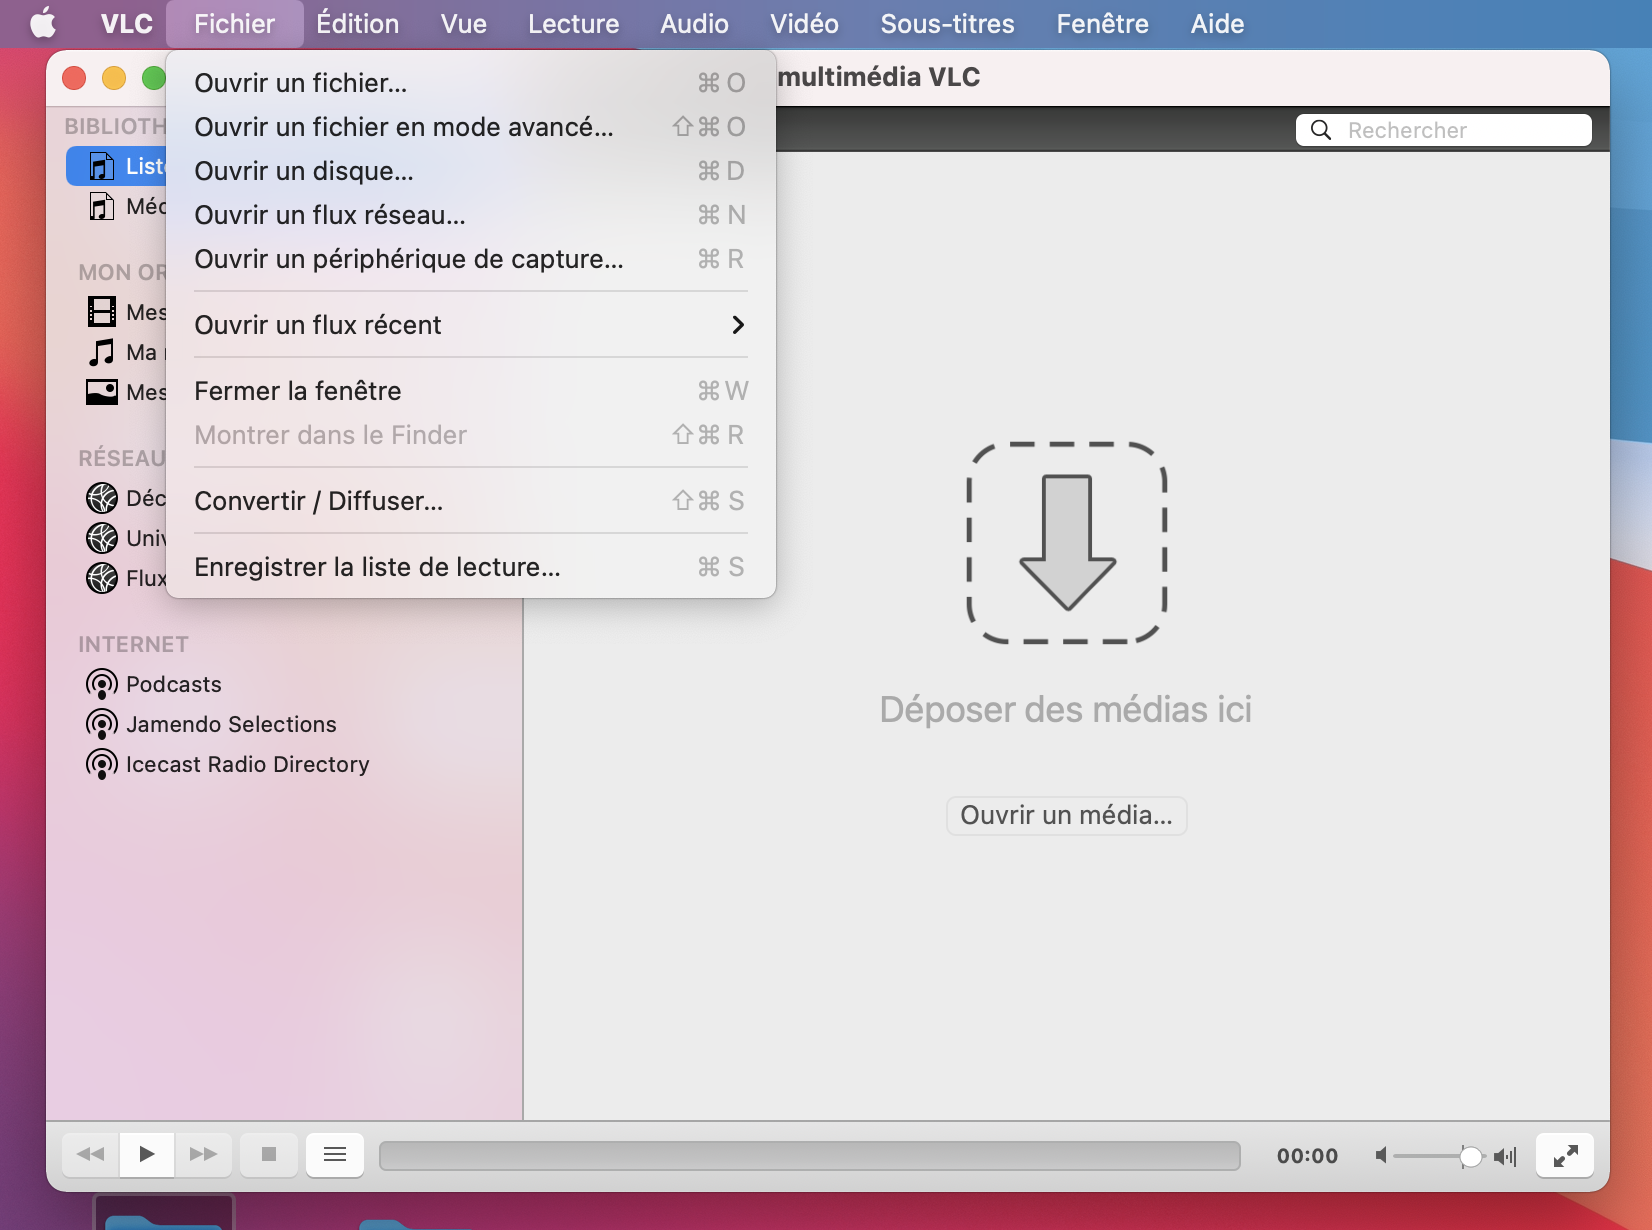Open the Fenêtre menu
Screen dimensions: 1652x1230
(1102, 23)
